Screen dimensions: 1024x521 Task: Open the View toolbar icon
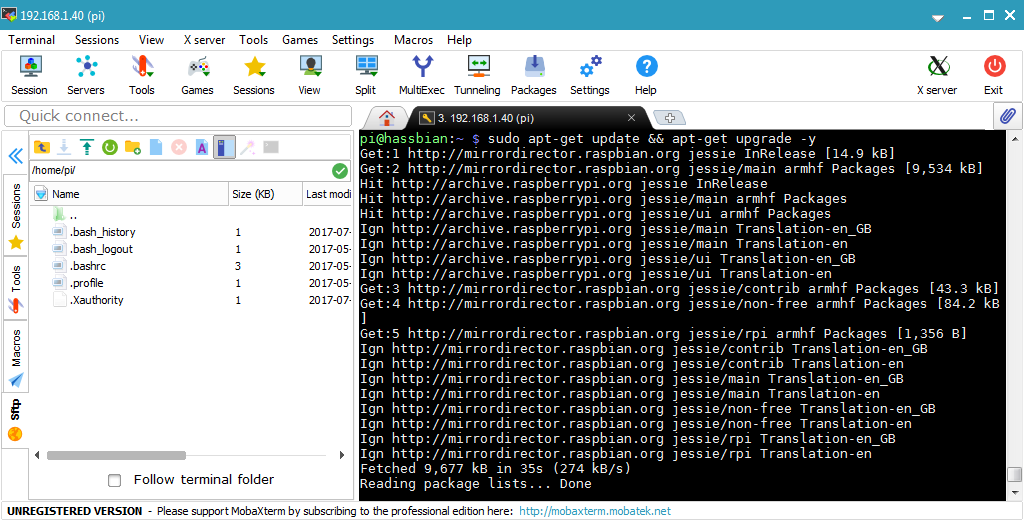[x=310, y=76]
